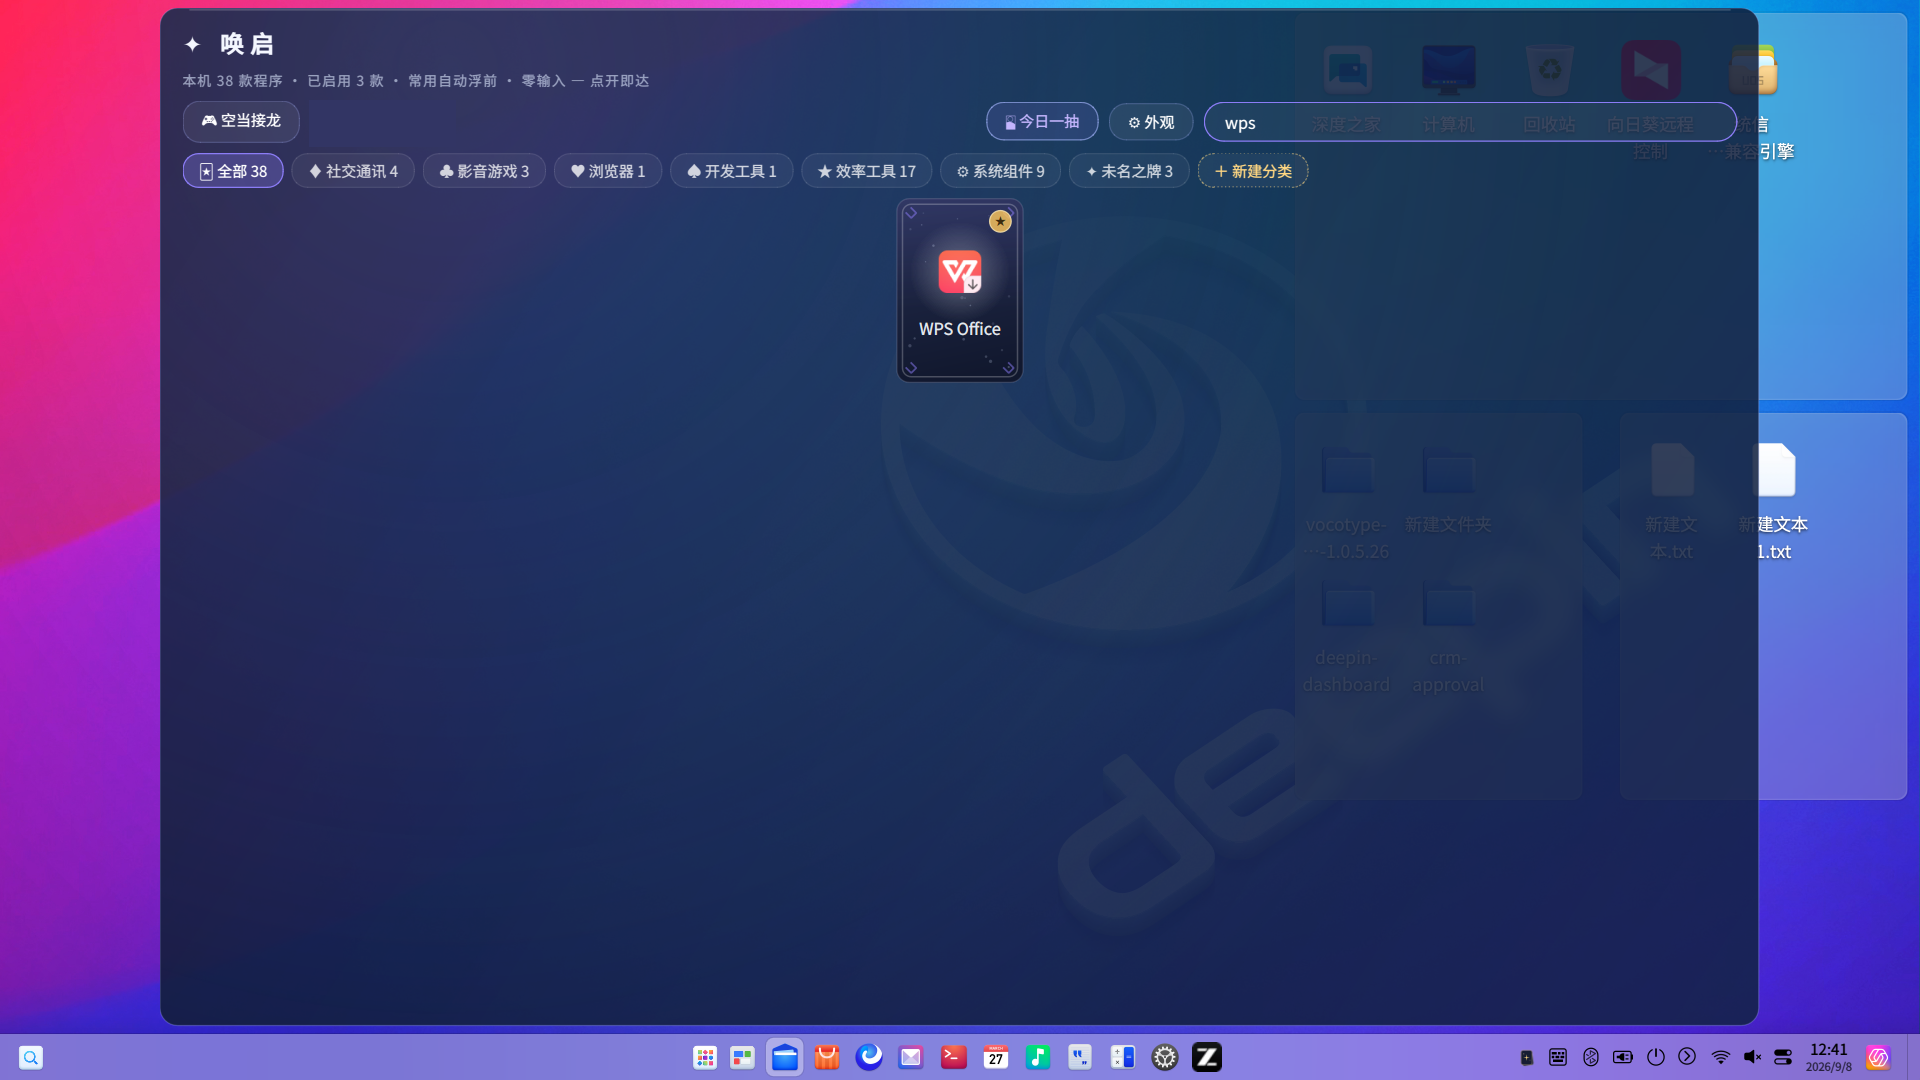Open the calculator icon in dock
1920x1080 pixels.
(x=1123, y=1057)
